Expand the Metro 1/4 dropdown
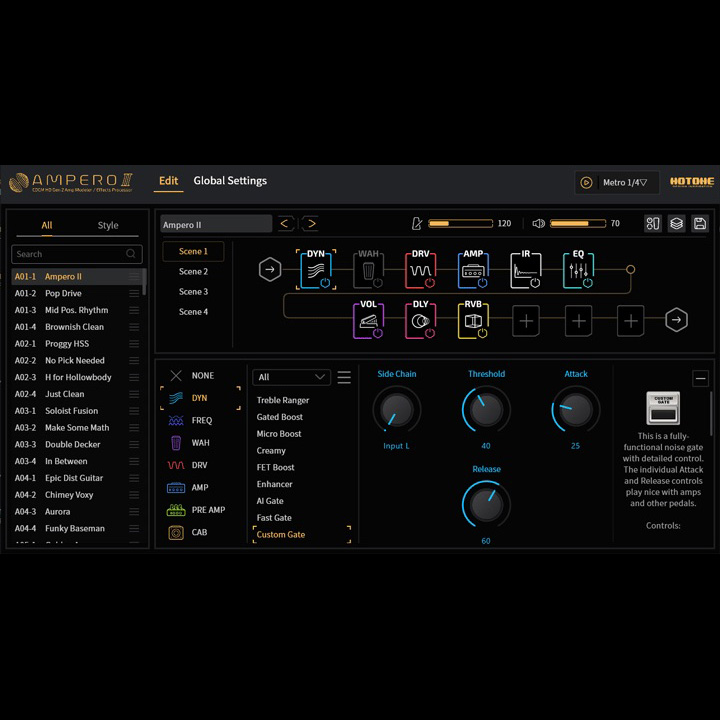 pos(625,183)
